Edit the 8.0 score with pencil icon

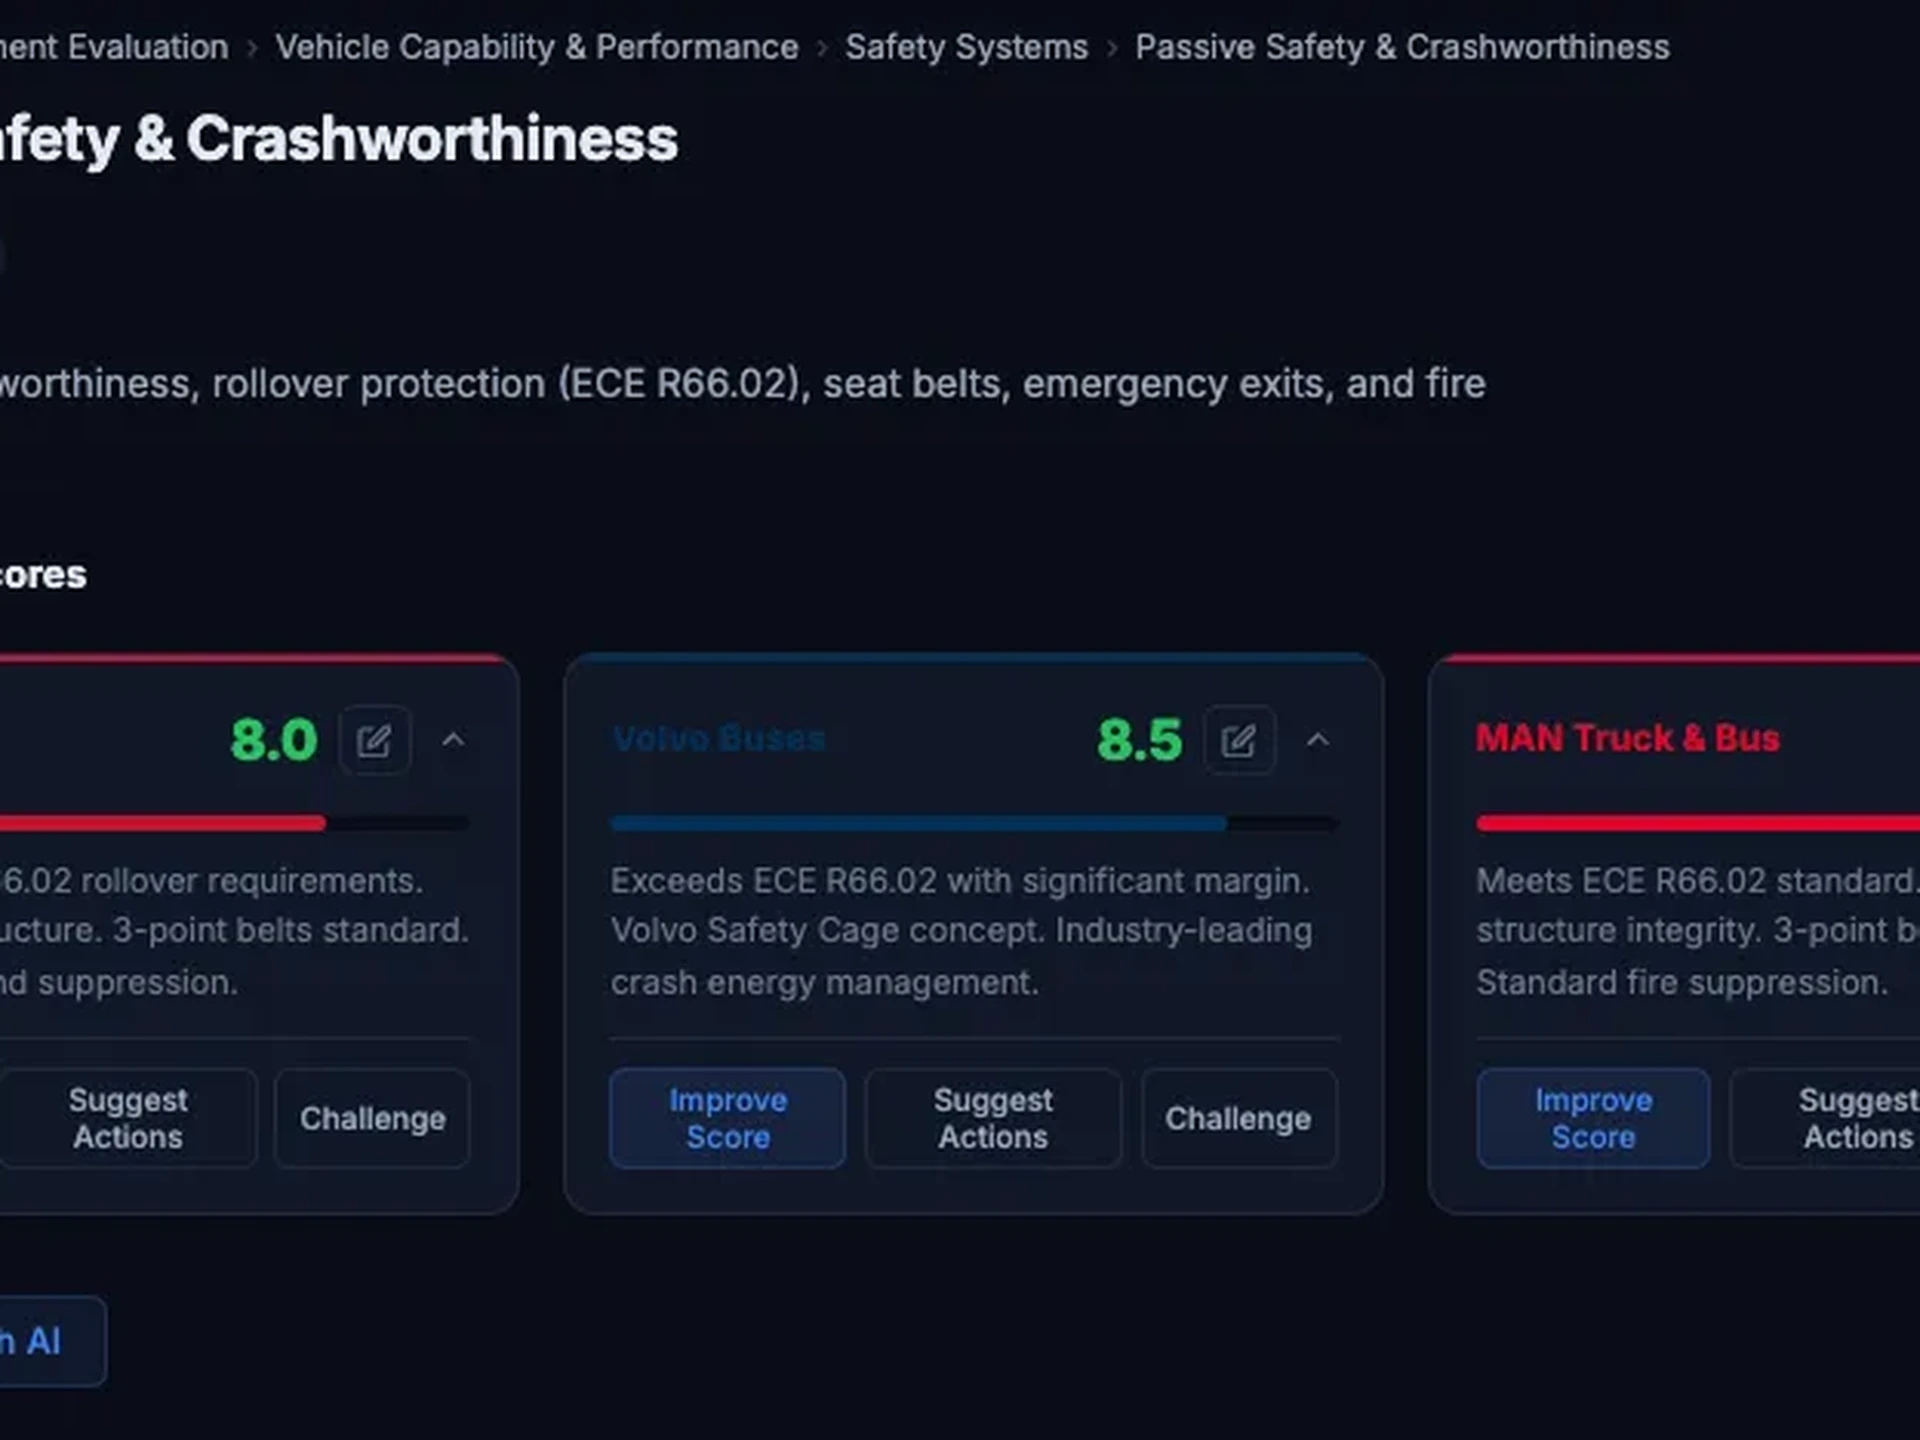coord(374,741)
